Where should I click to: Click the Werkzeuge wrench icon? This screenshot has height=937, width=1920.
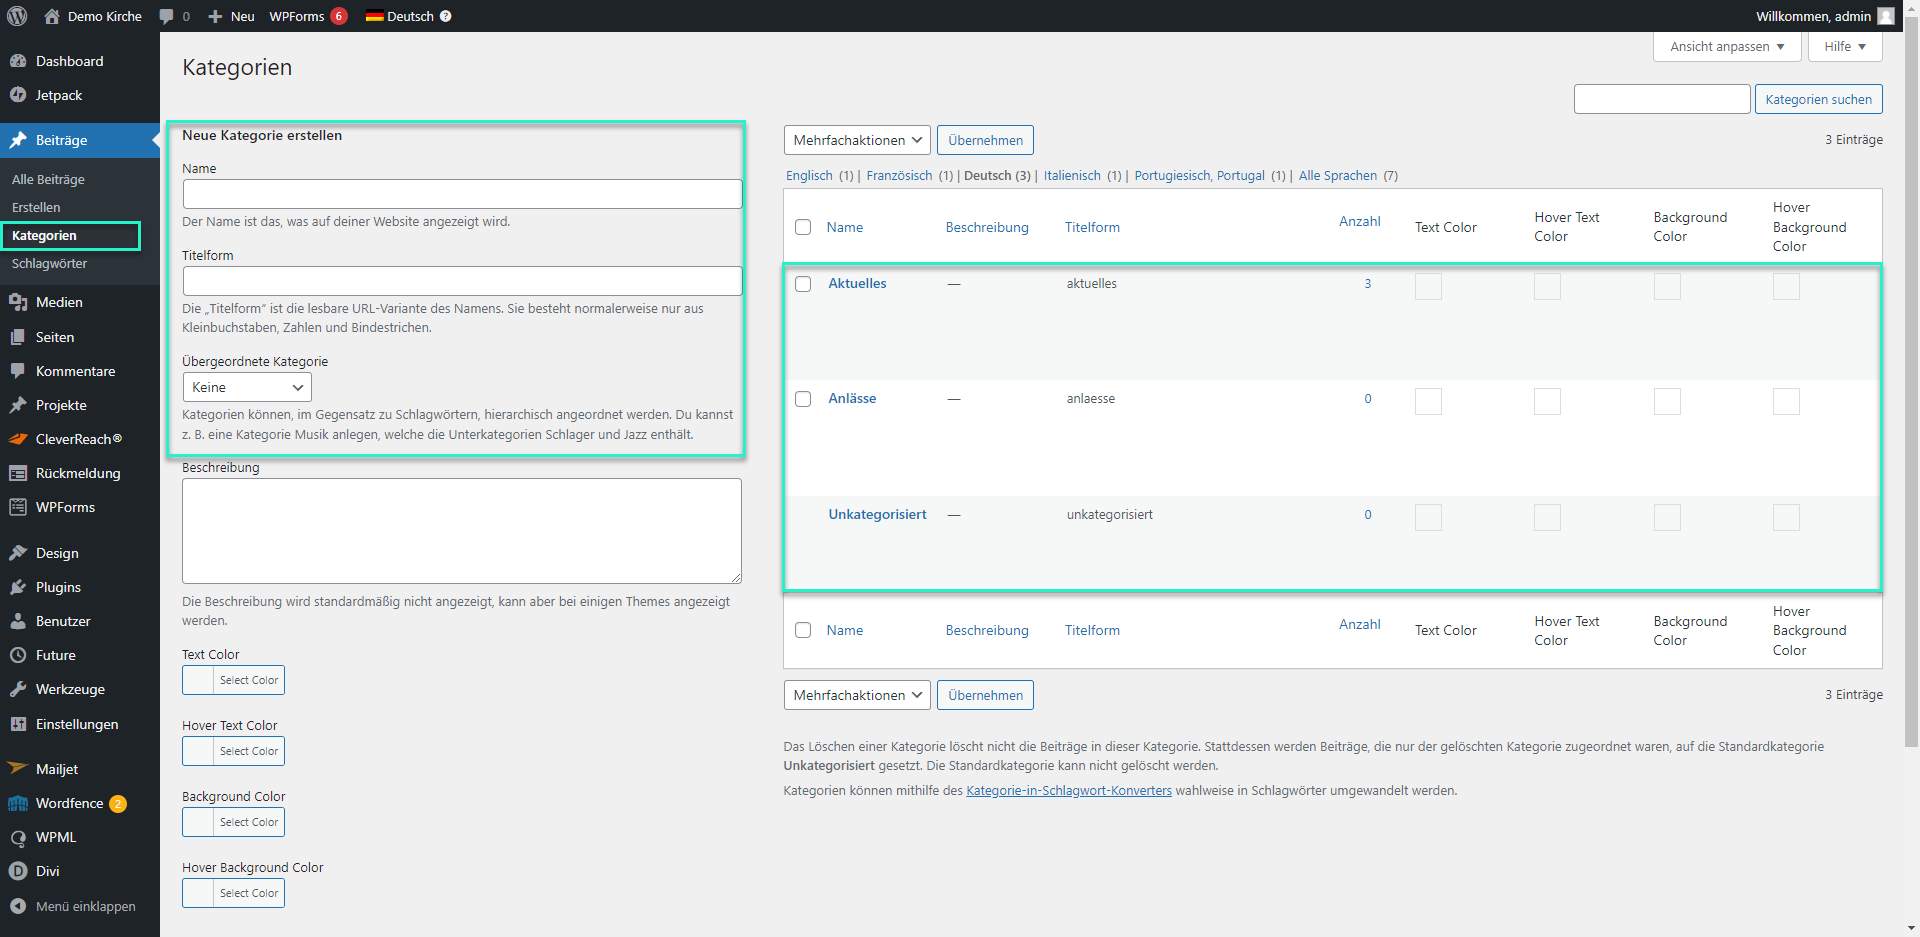pyautogui.click(x=18, y=689)
